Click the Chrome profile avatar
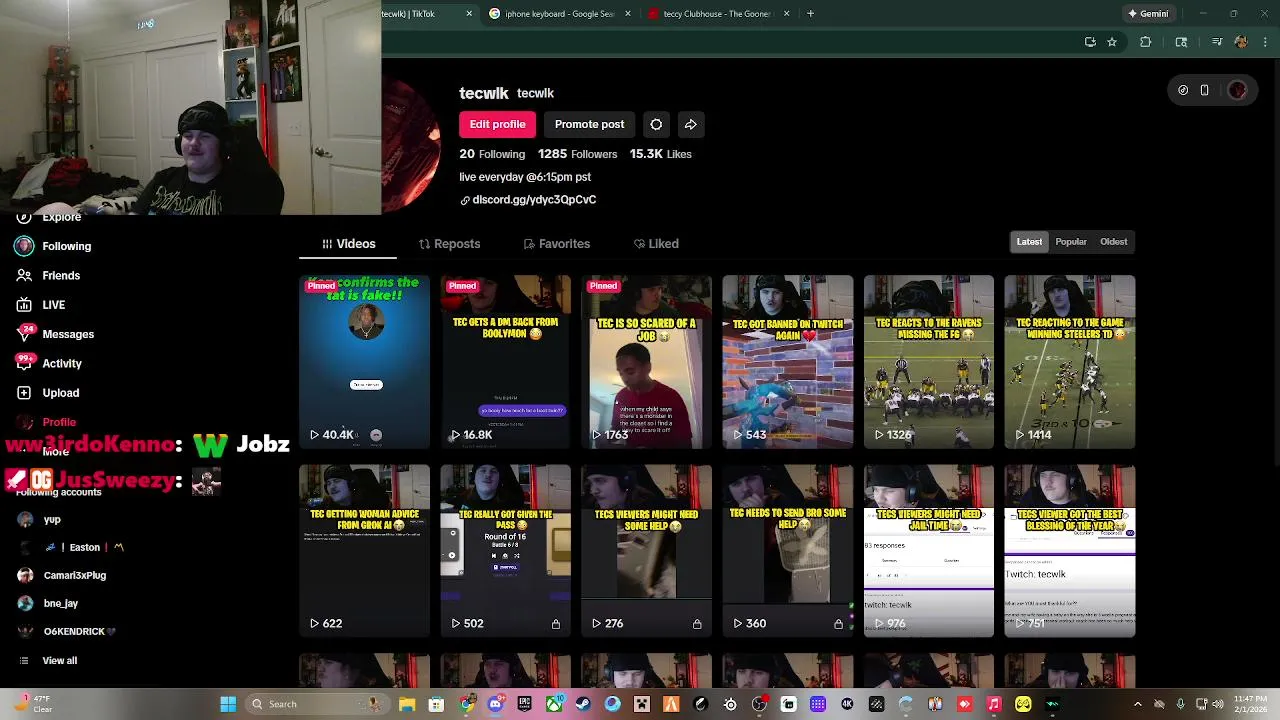This screenshot has width=1280, height=720. click(1241, 42)
